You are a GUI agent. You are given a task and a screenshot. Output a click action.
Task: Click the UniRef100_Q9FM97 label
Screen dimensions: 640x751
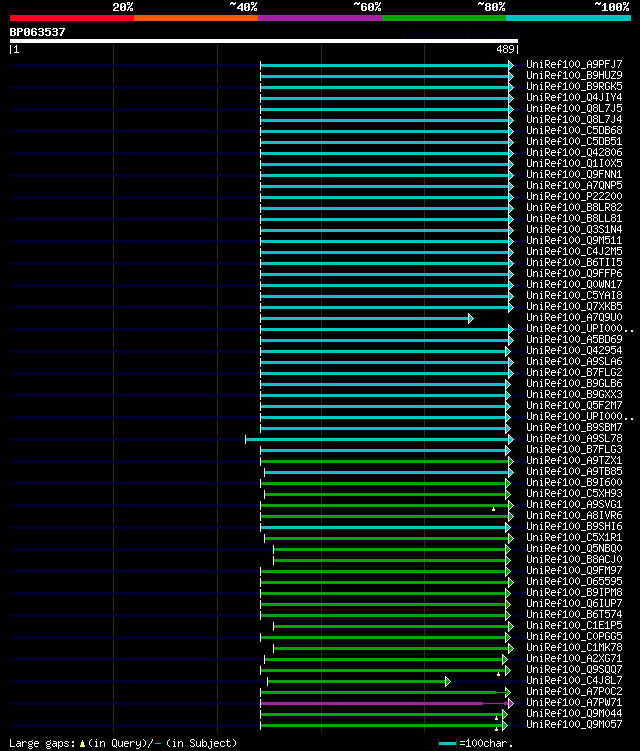click(x=574, y=571)
